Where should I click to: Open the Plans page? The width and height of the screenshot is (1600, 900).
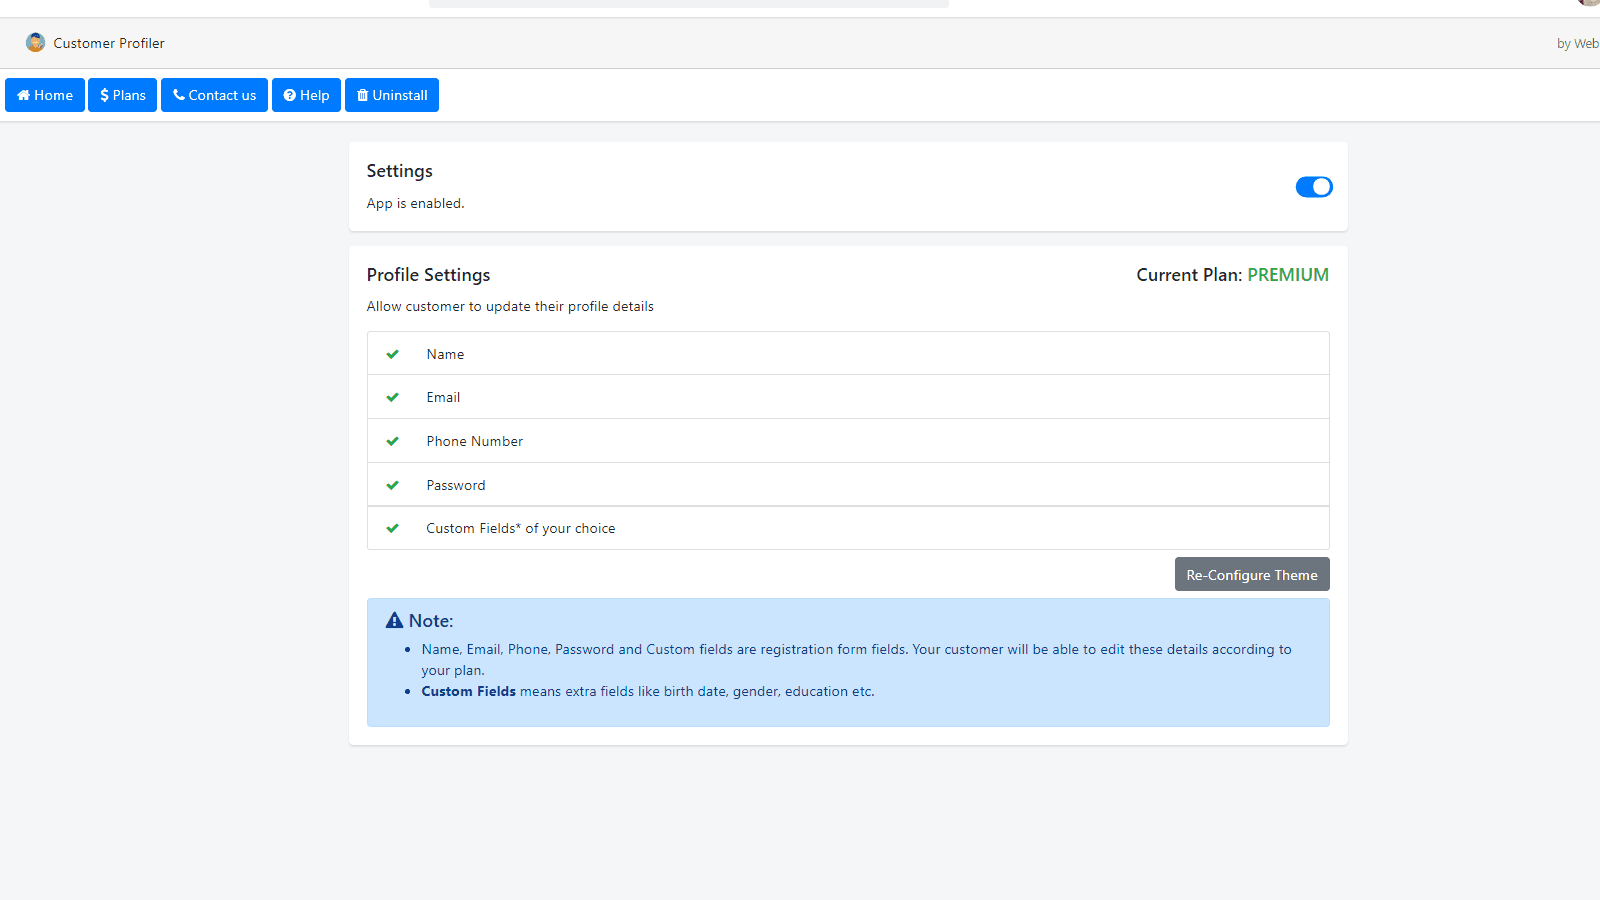pos(123,95)
